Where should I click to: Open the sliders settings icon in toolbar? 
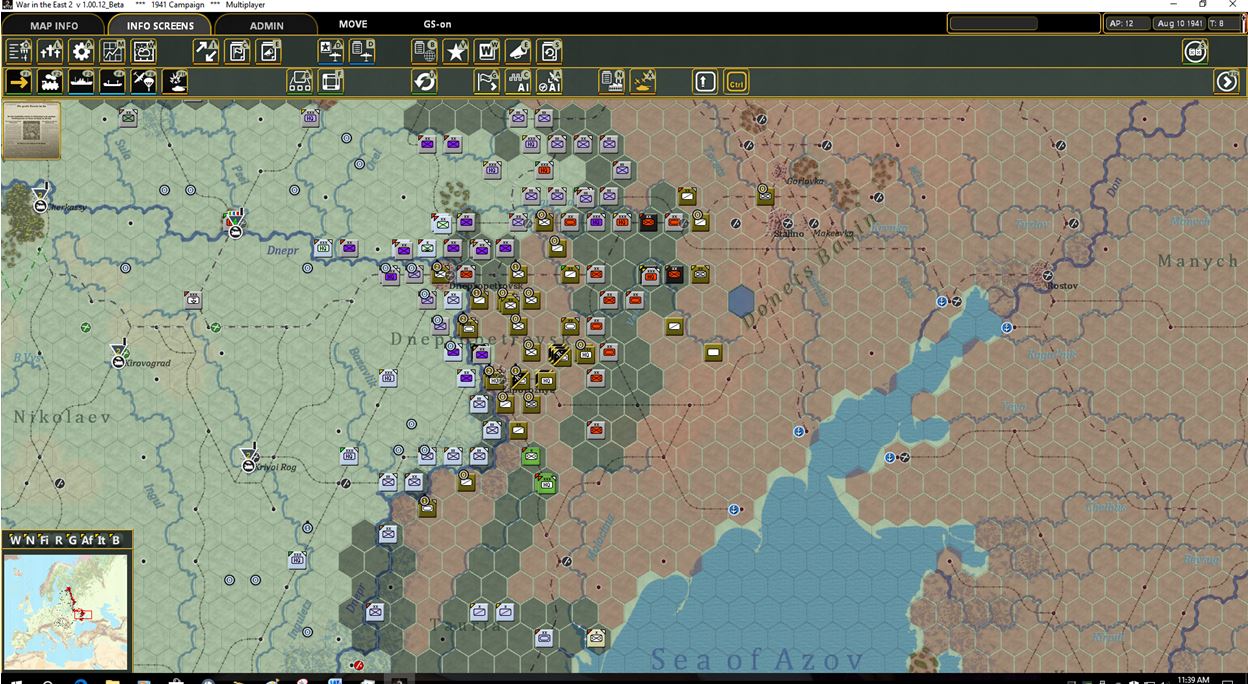pyautogui.click(x=50, y=51)
